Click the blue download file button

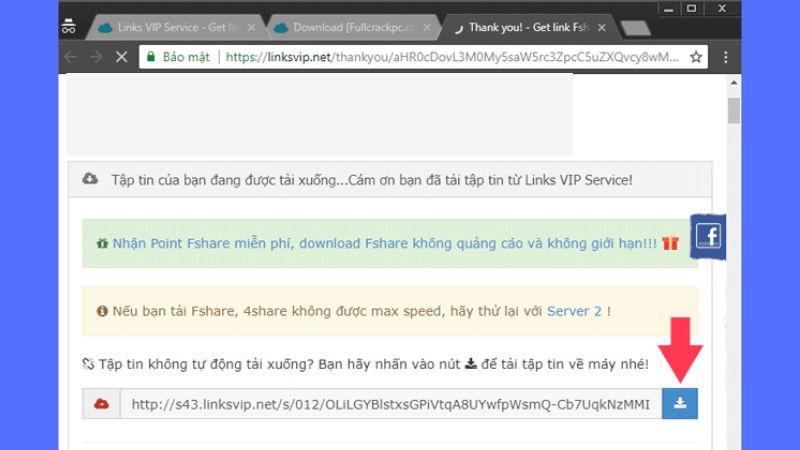point(680,404)
